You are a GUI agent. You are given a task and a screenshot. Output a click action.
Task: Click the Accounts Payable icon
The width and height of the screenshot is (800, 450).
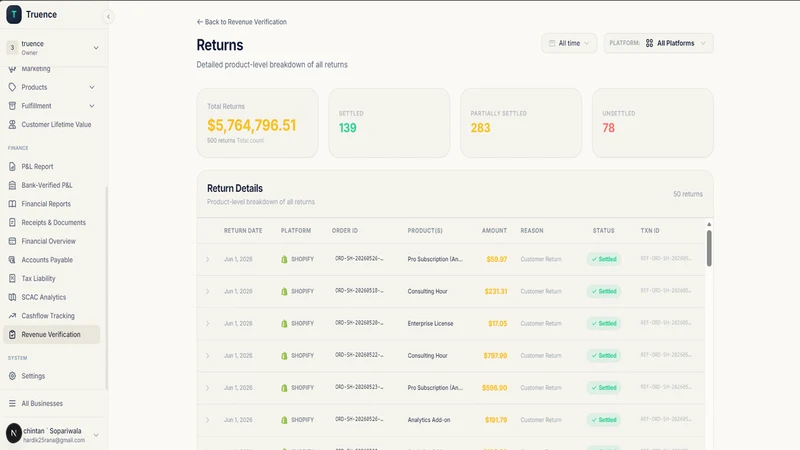12,260
